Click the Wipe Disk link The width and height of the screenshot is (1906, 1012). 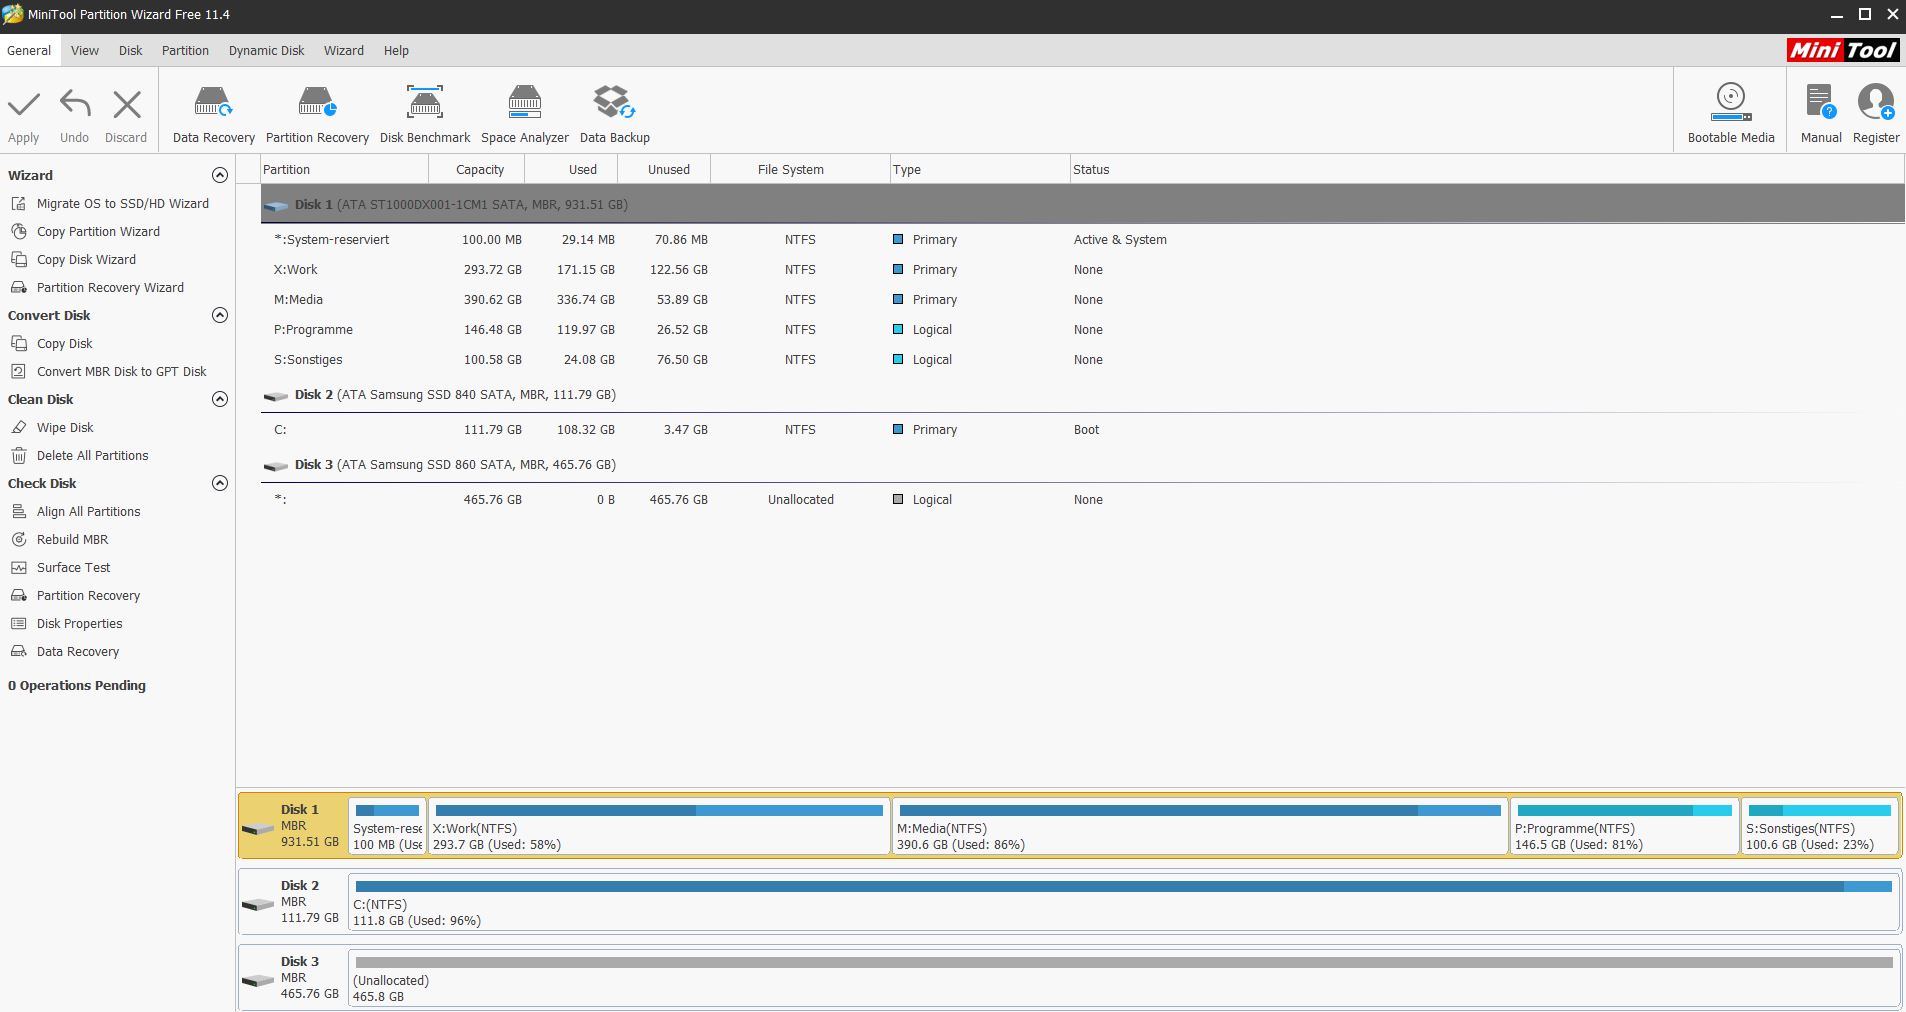coord(65,427)
